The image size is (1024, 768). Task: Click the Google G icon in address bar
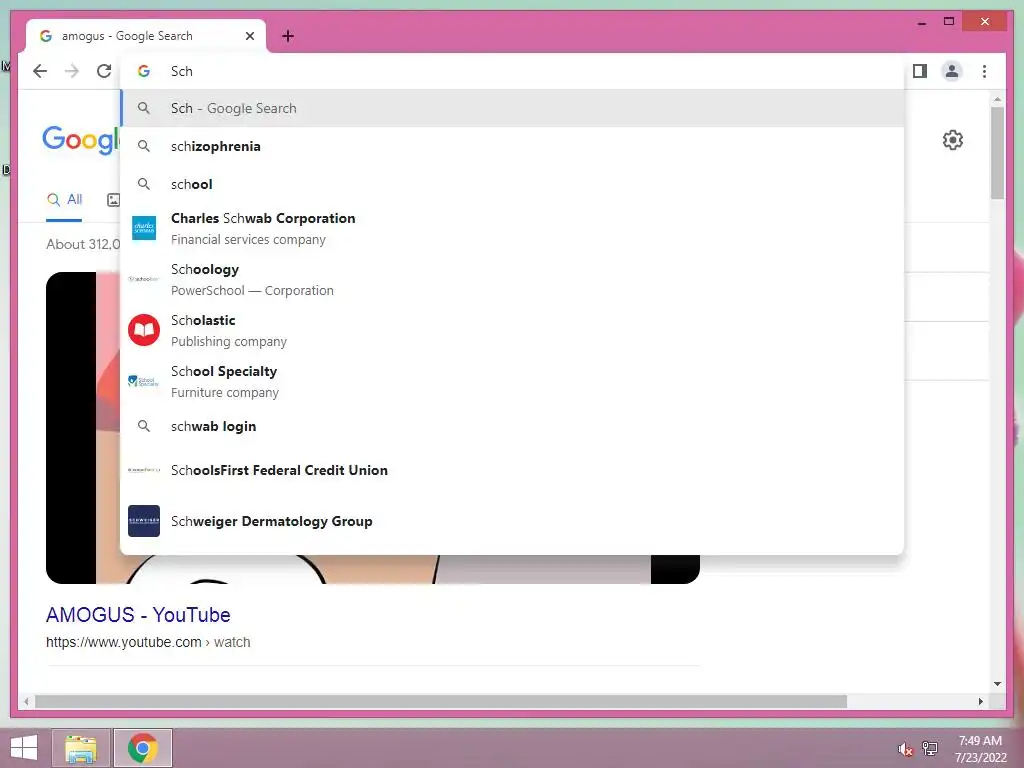144,71
